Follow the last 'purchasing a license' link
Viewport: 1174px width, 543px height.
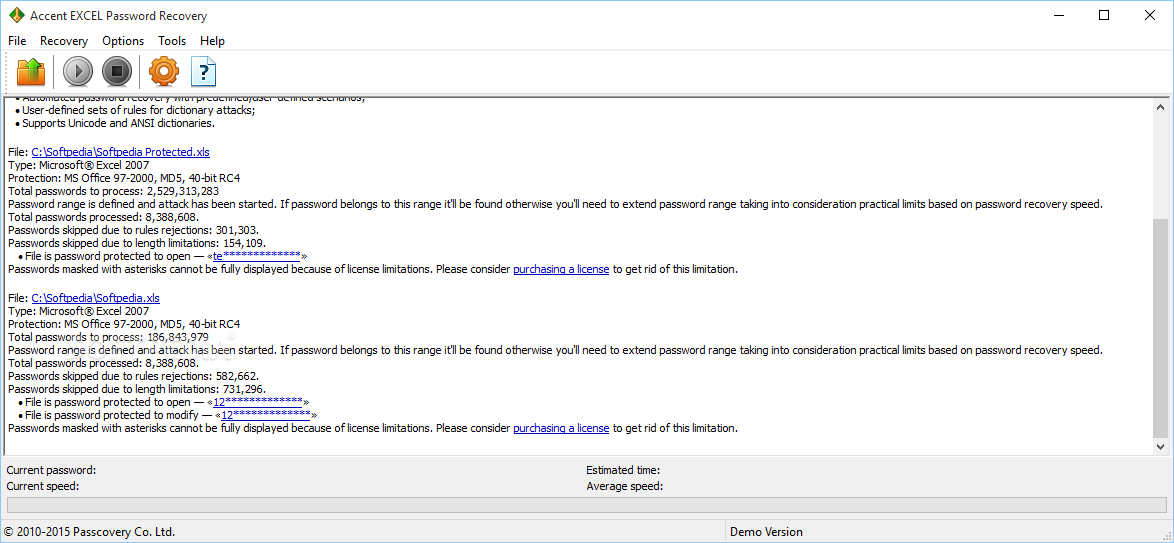[x=561, y=428]
